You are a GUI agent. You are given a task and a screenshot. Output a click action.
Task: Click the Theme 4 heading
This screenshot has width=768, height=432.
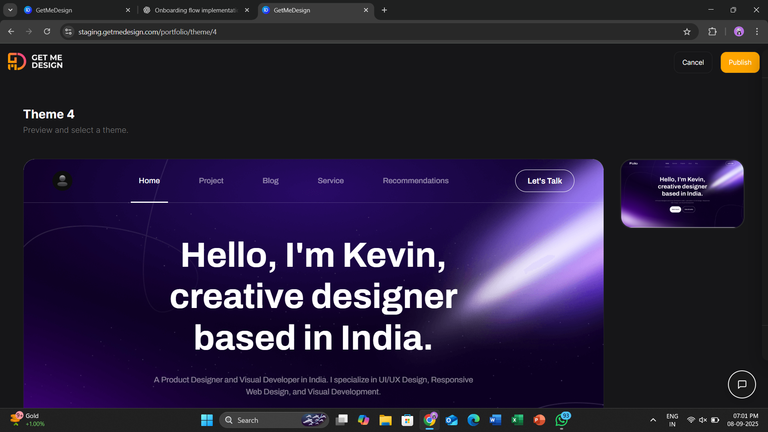click(48, 114)
